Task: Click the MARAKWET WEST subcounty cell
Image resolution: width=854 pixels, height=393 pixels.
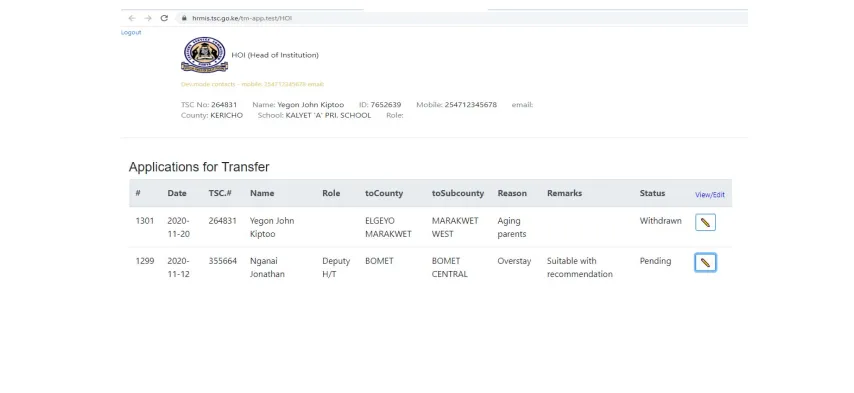Action: click(455, 228)
